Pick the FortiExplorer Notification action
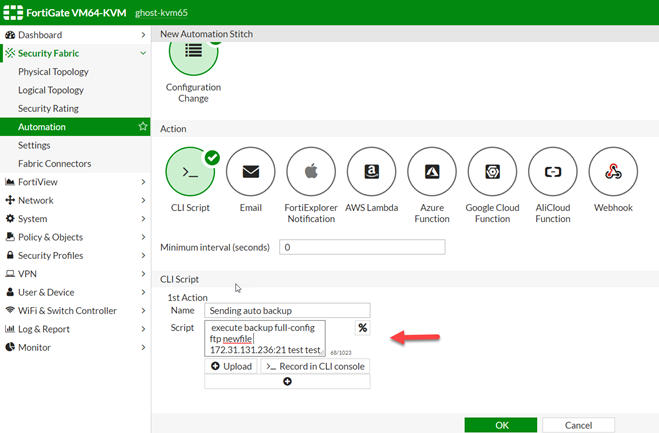 311,172
